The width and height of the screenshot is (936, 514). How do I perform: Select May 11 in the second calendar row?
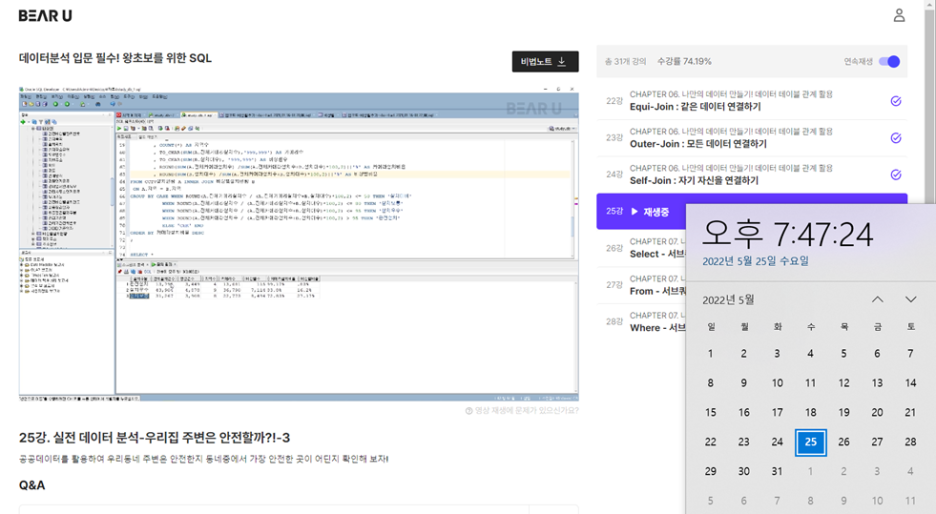pyautogui.click(x=811, y=383)
